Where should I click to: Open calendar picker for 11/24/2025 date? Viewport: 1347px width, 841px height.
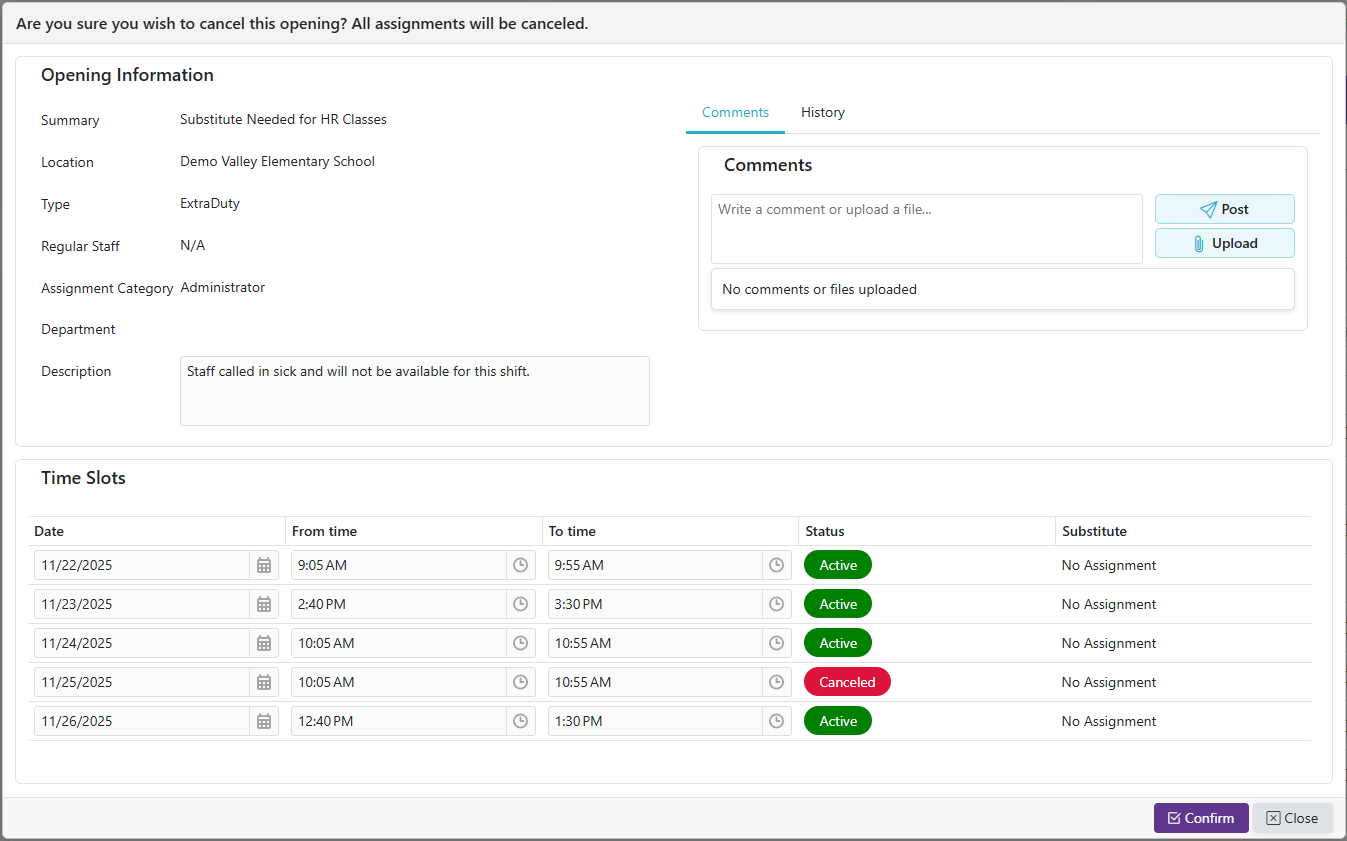pos(264,643)
